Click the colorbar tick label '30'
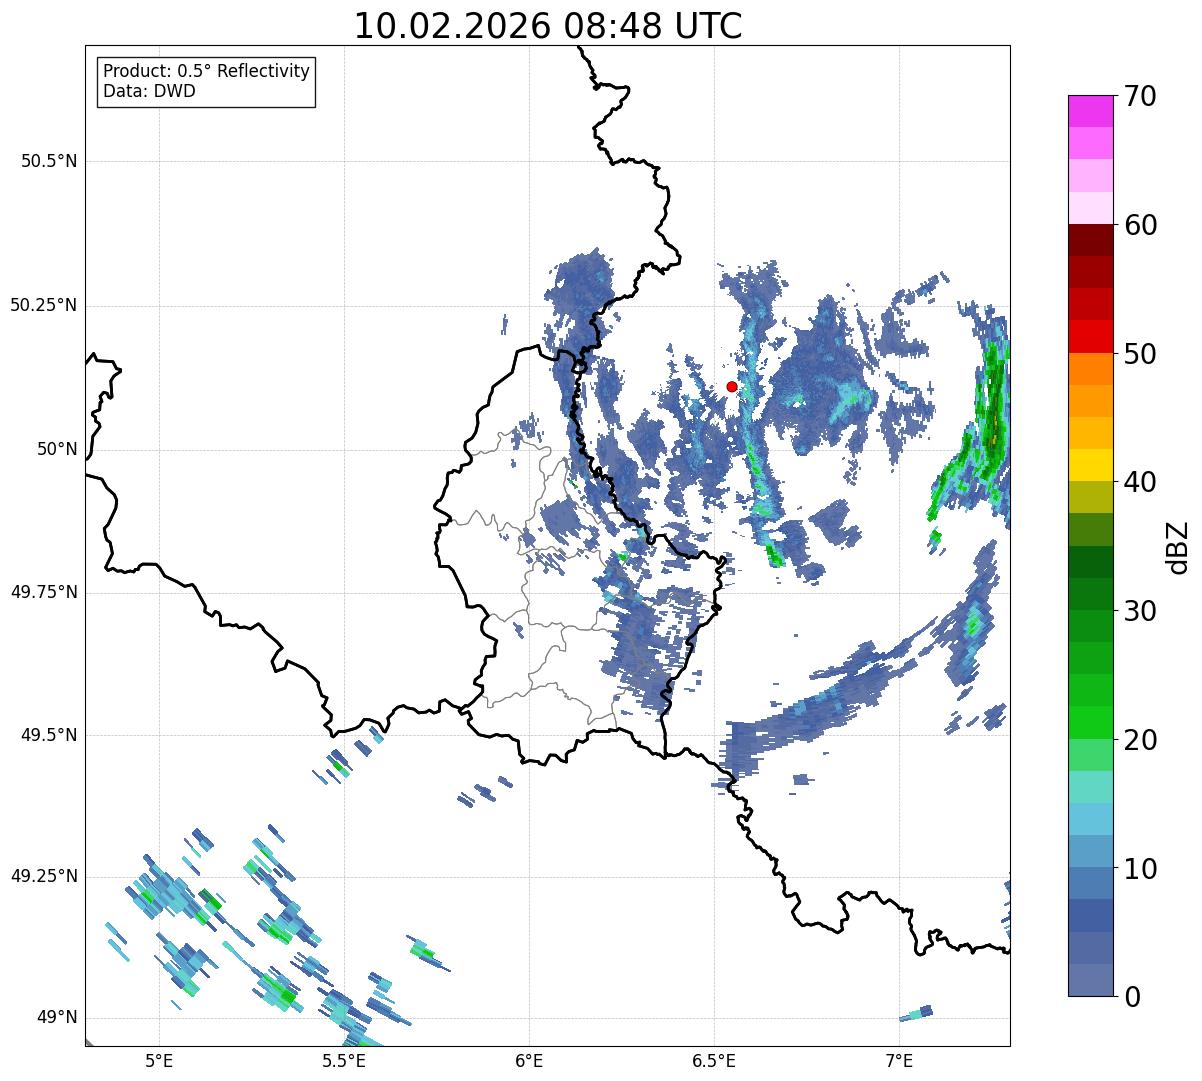Image resolution: width=1202 pixels, height=1081 pixels. [x=1140, y=611]
